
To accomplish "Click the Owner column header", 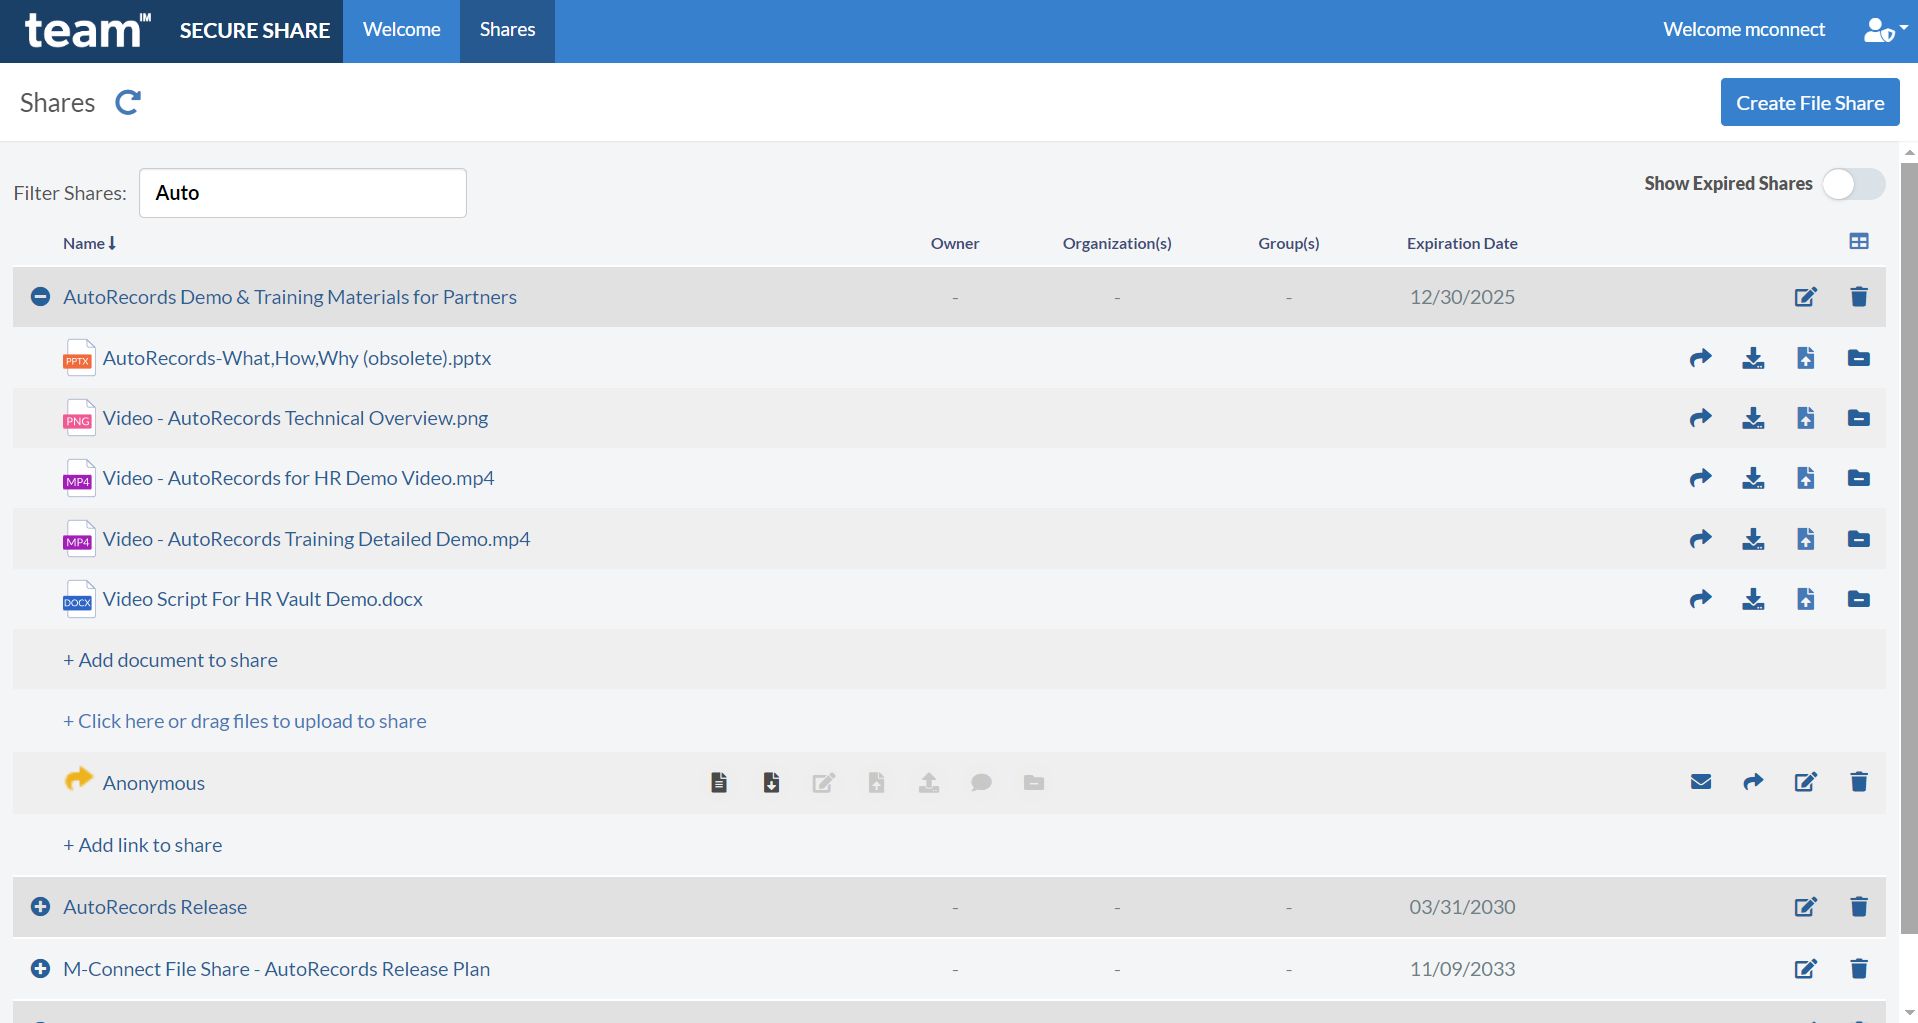I will pos(955,243).
